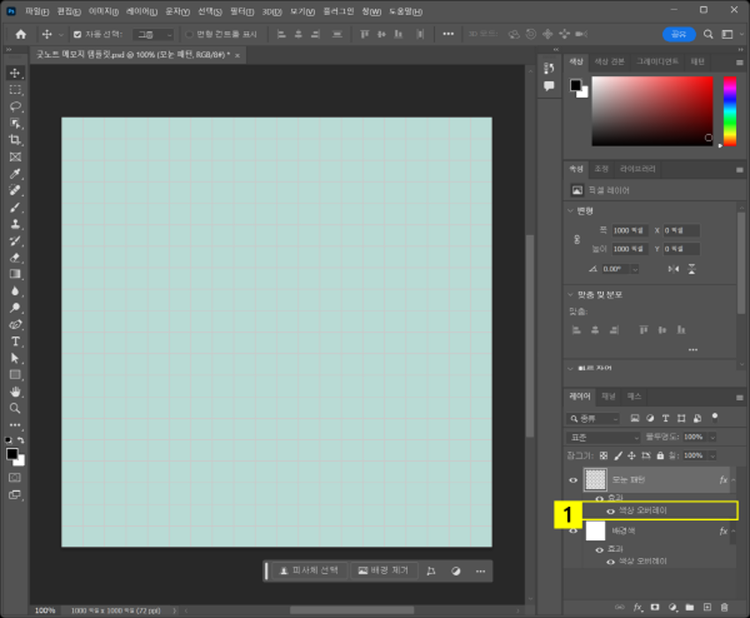Enable the 변형 컨트롤 표시 checkbox

pos(188,34)
